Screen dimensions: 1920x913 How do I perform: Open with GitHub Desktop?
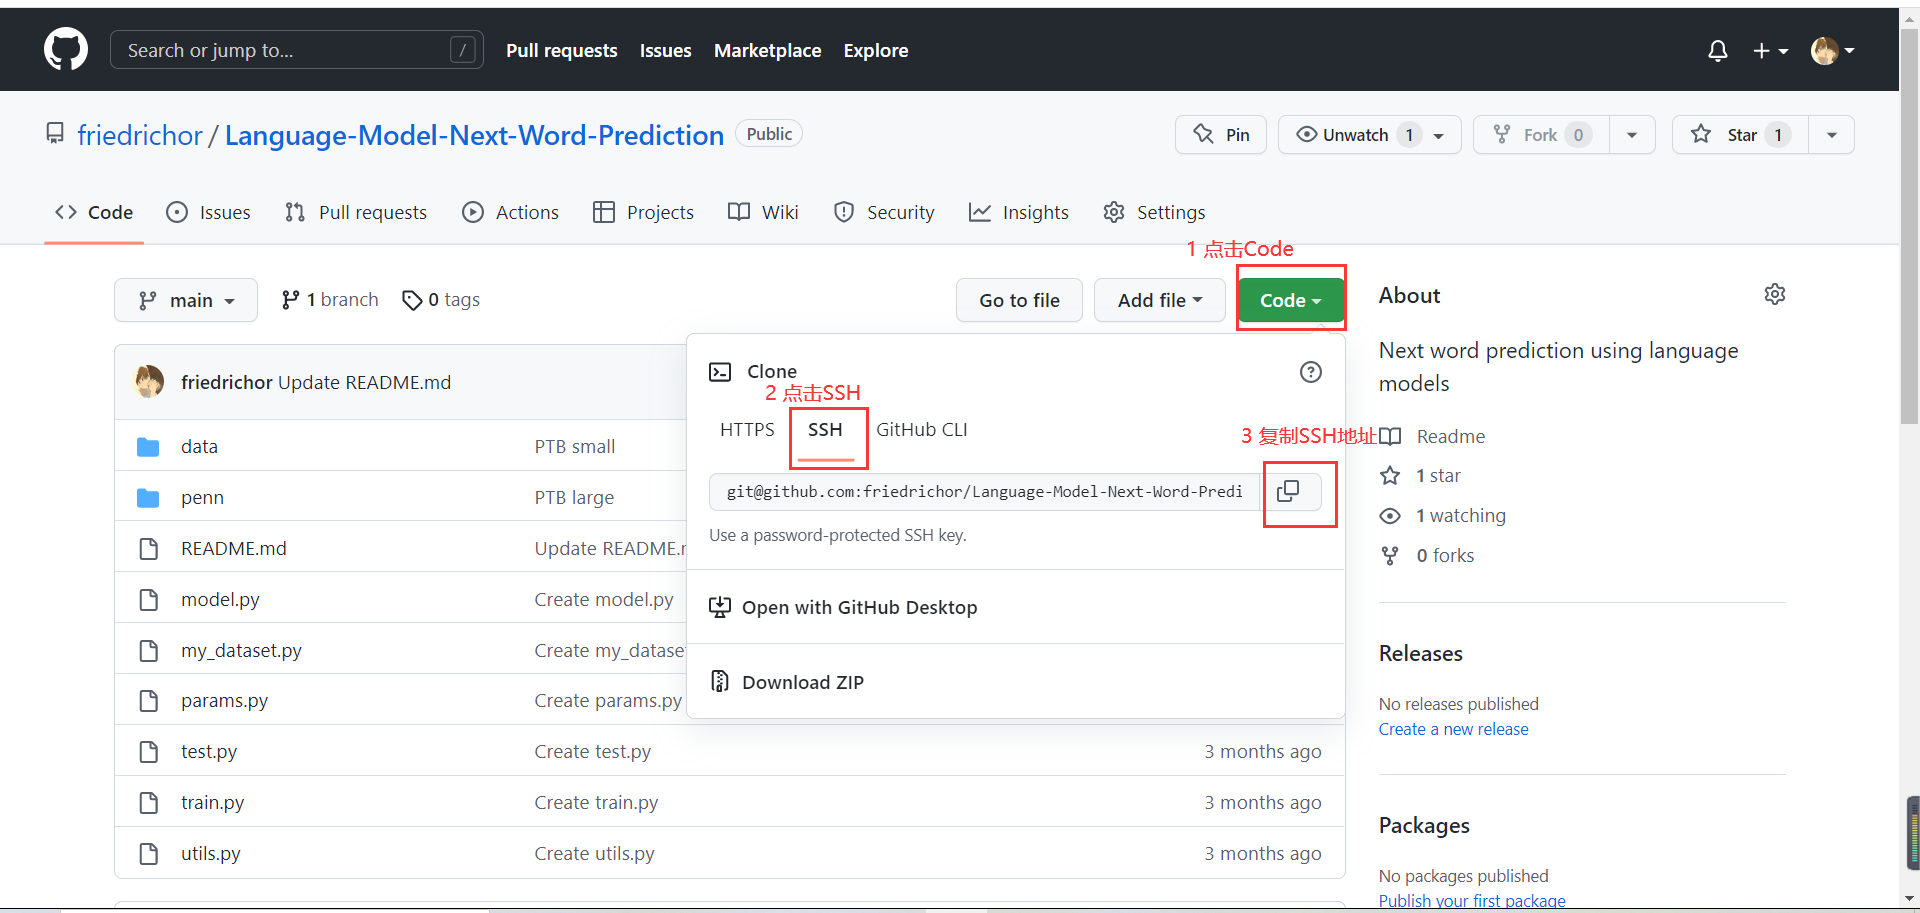coord(843,607)
